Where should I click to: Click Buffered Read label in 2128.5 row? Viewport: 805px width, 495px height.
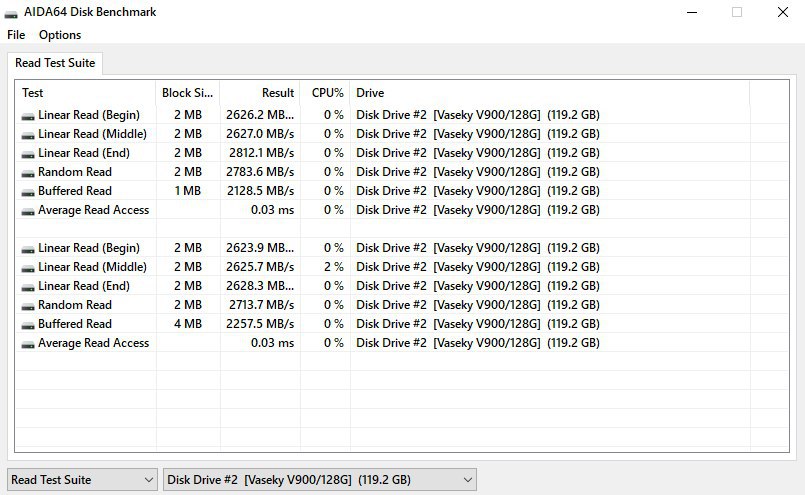[x=75, y=191]
